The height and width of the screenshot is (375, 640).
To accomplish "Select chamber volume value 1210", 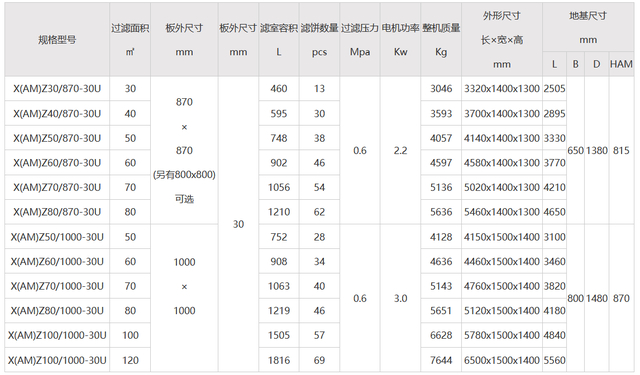I will [279, 212].
